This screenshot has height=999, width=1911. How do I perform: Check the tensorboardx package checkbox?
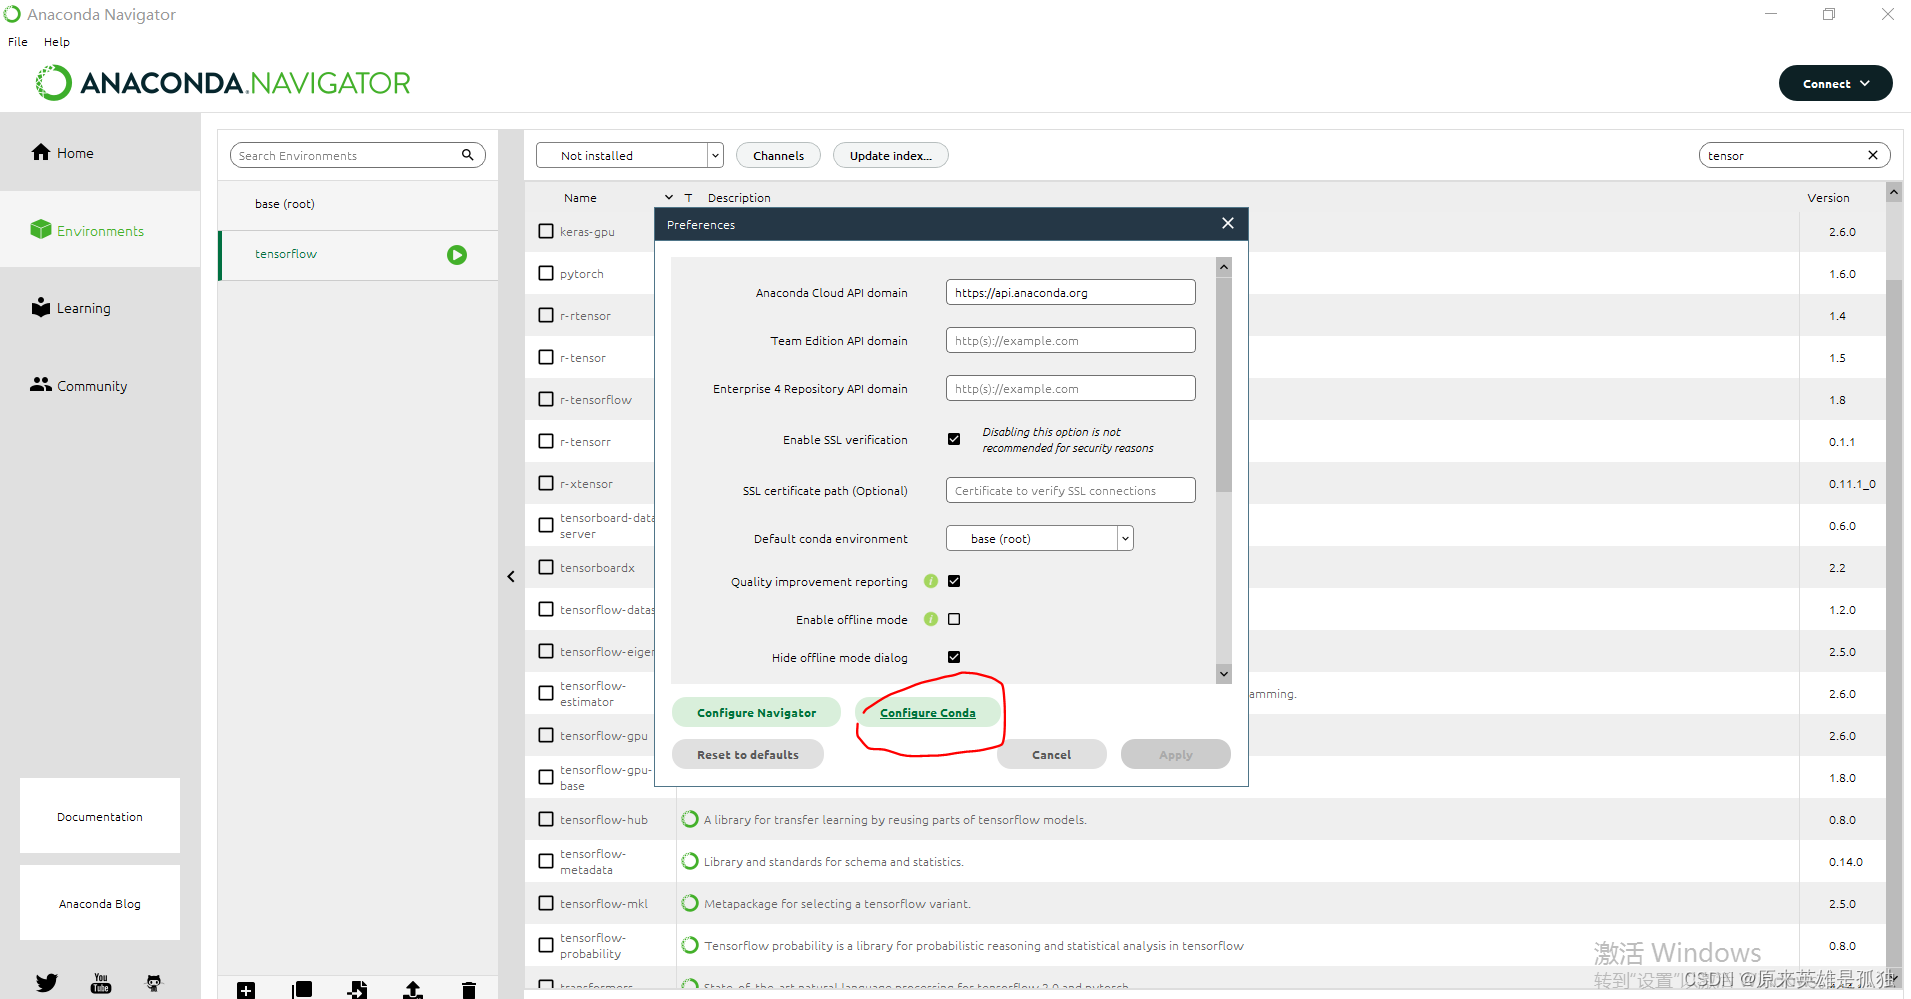[546, 567]
